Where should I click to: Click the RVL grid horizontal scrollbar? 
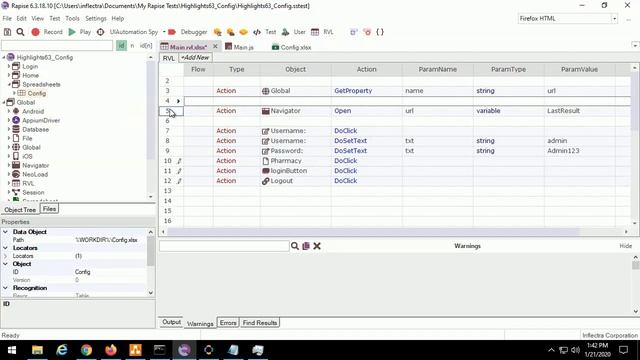pyautogui.click(x=373, y=231)
